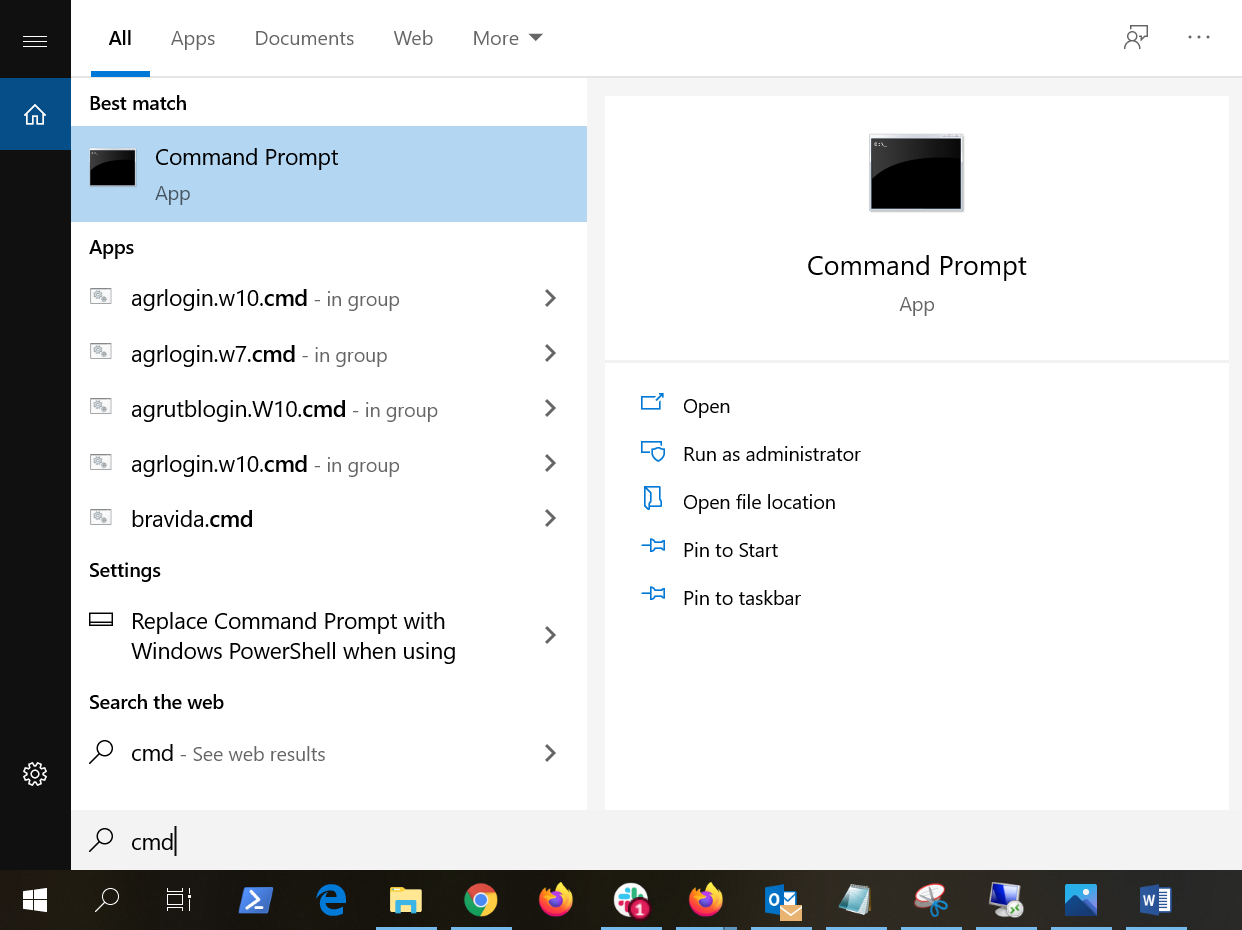
Task: Click in the cmd search input field
Action: tap(656, 841)
